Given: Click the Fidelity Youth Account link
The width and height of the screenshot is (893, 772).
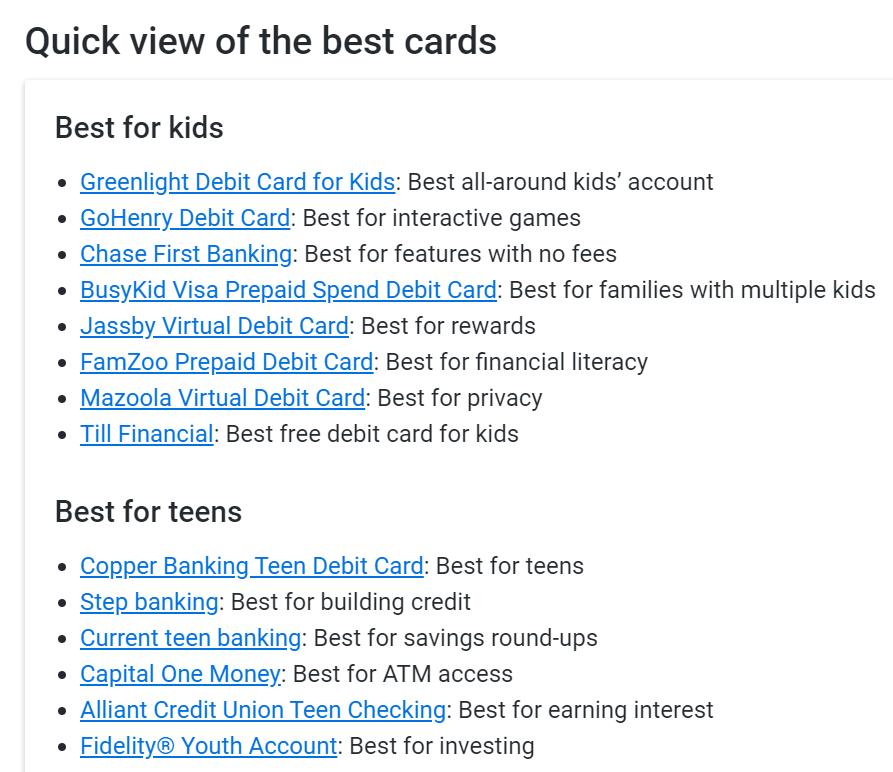Looking at the screenshot, I should click(208, 746).
